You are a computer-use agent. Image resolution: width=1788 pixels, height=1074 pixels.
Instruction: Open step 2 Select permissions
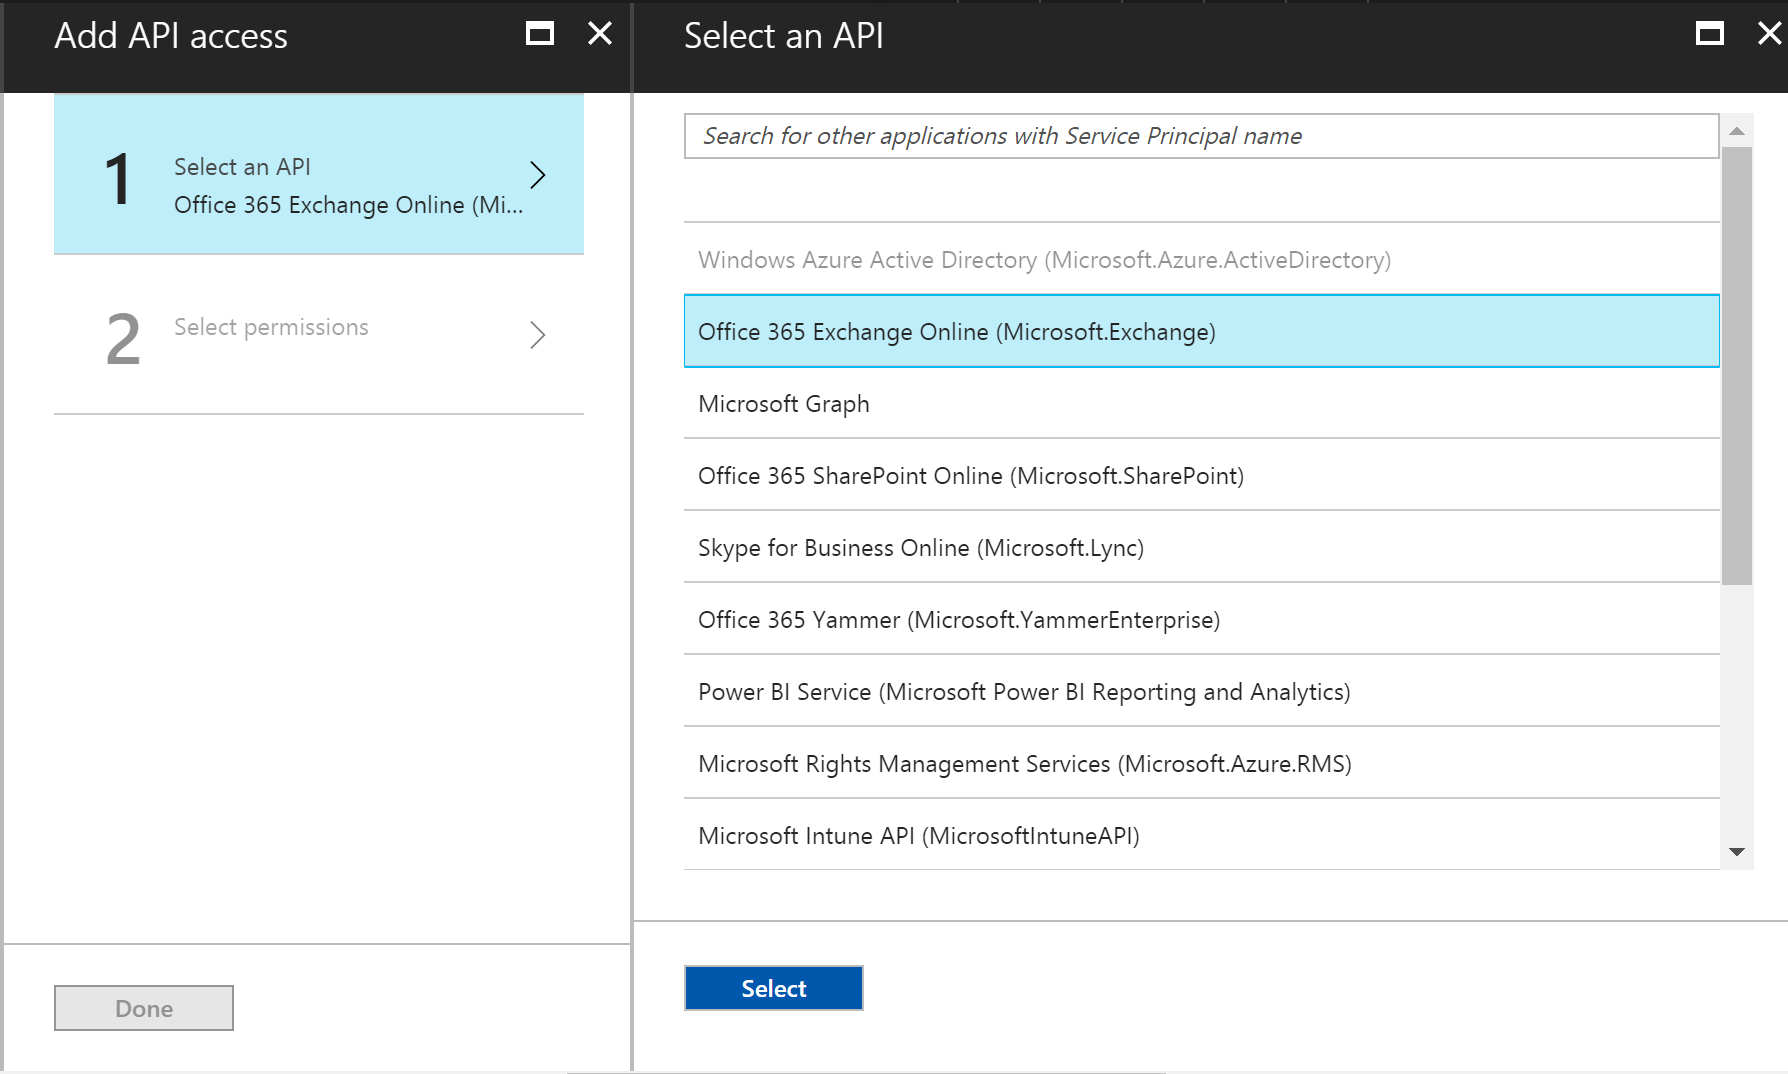(x=318, y=334)
